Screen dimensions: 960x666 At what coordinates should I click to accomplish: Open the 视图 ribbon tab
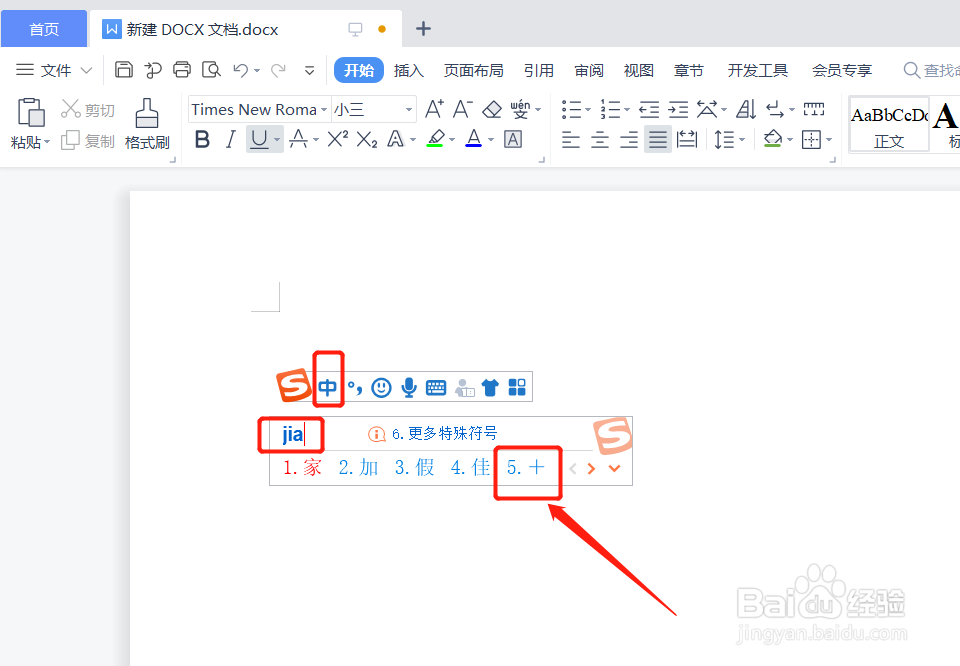(x=639, y=70)
